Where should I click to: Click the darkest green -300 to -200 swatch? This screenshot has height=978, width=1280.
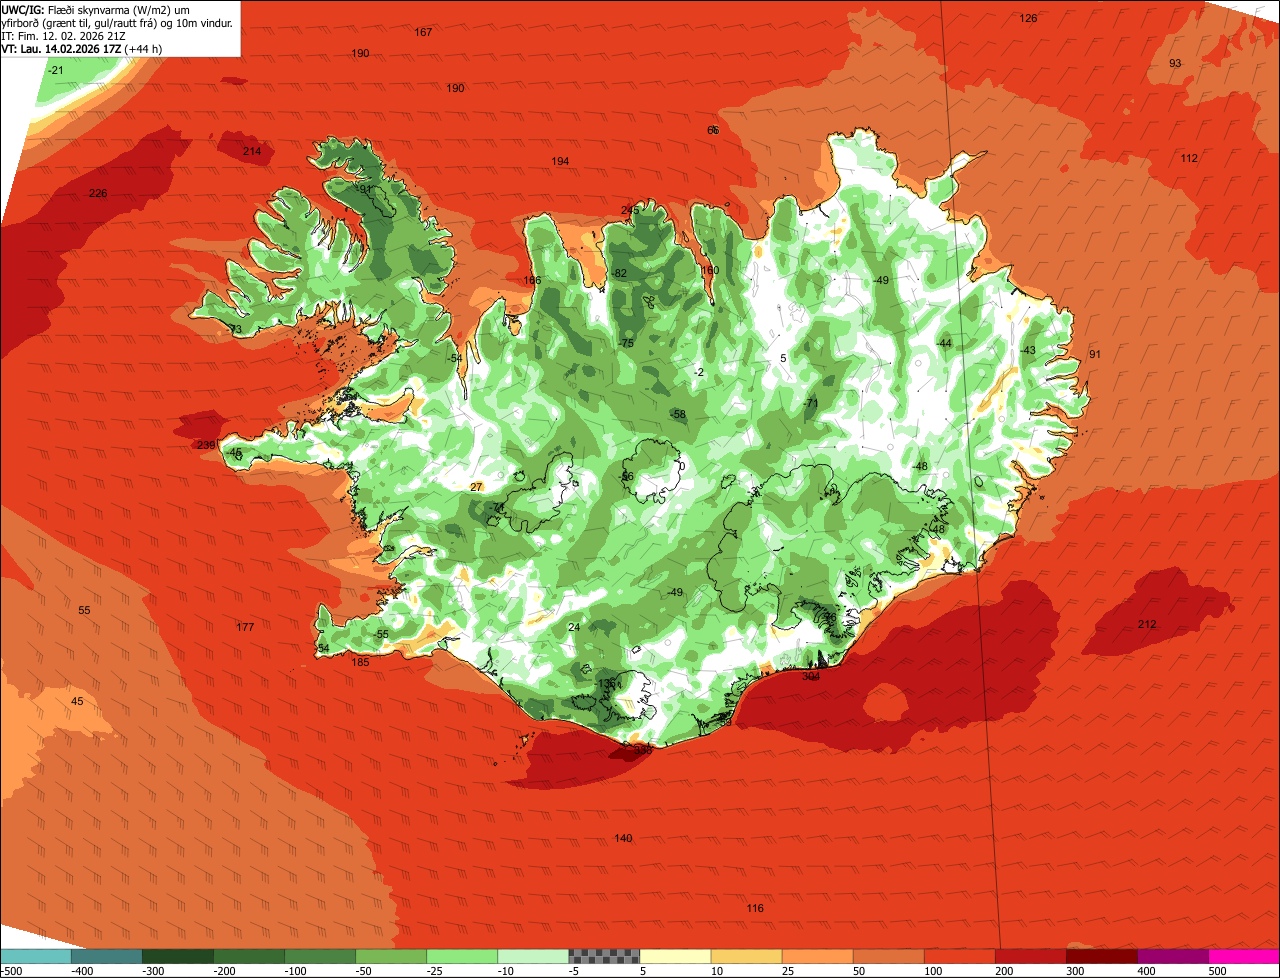point(177,955)
